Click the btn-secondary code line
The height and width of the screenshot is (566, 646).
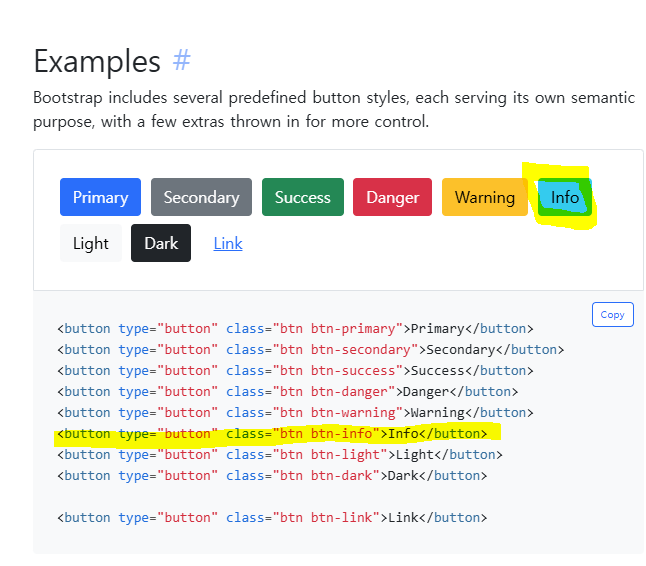(311, 350)
